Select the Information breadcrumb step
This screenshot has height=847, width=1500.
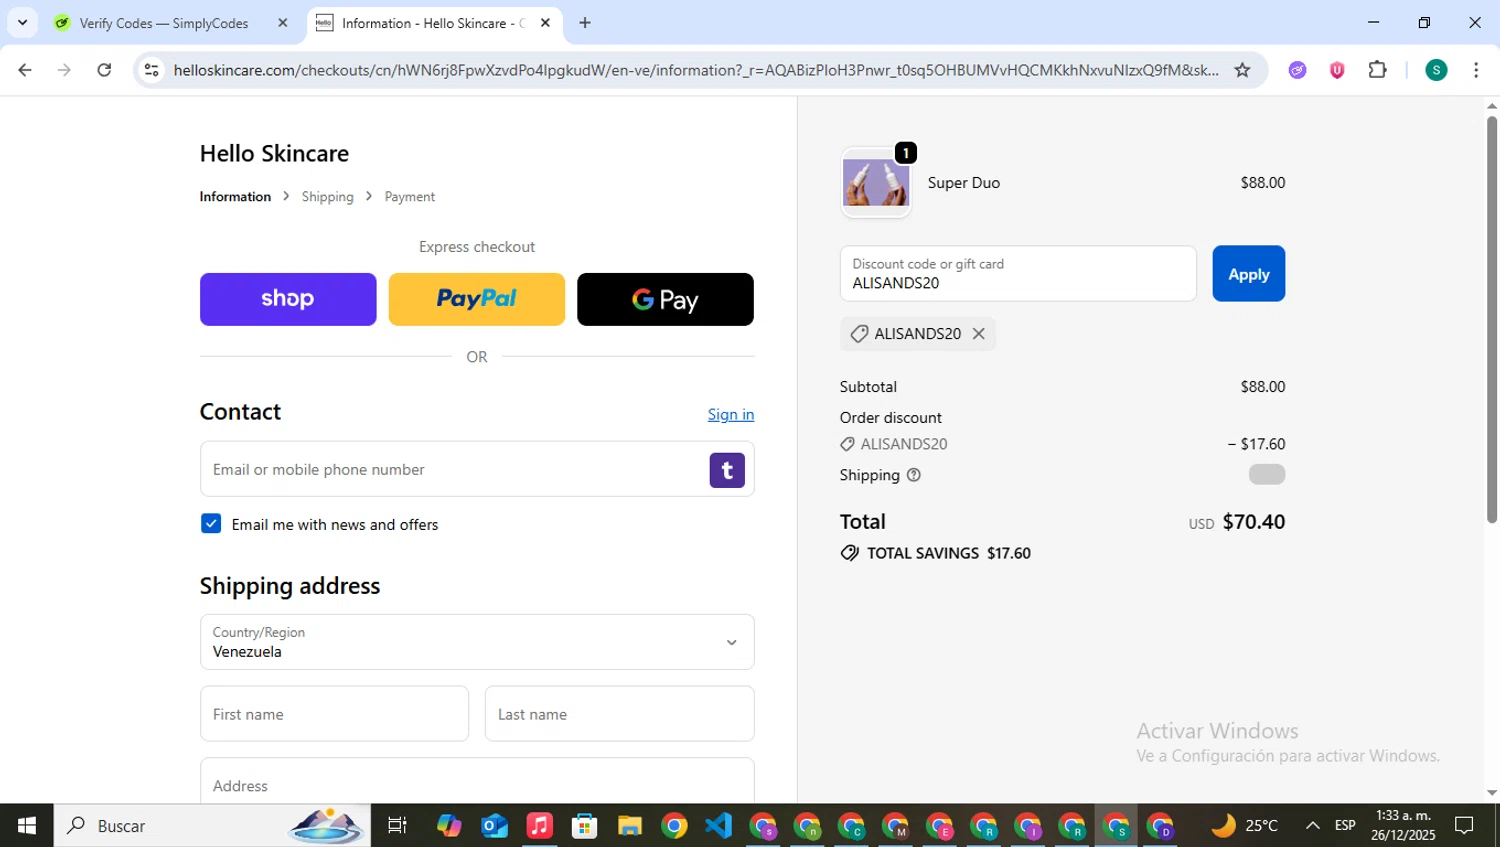[x=235, y=197]
